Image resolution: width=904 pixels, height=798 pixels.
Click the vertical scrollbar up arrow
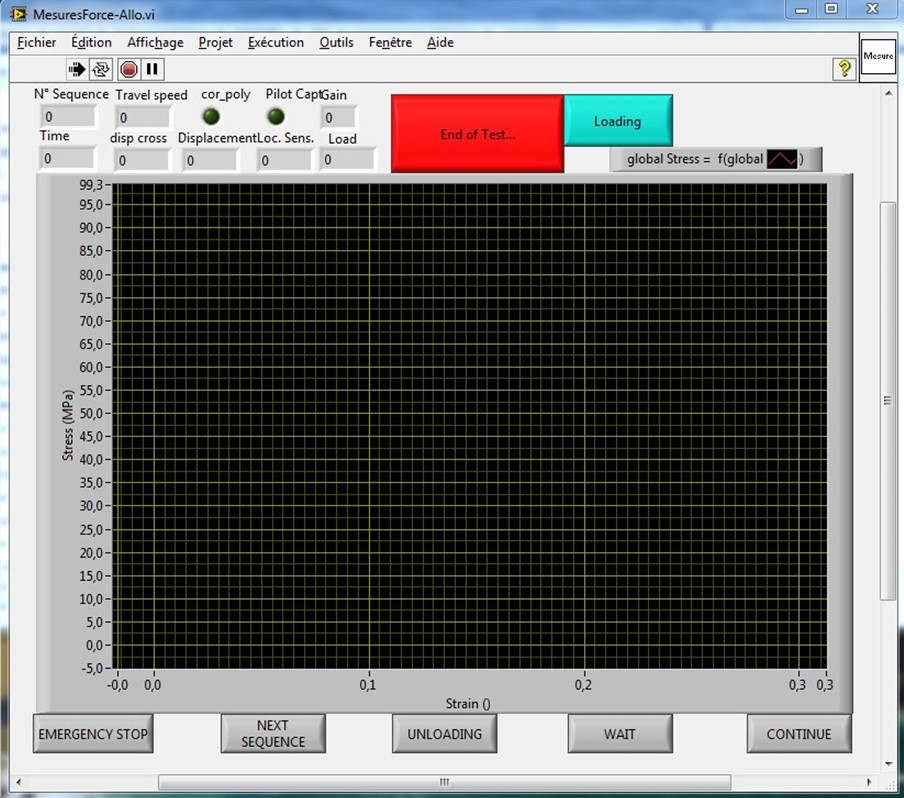click(888, 93)
